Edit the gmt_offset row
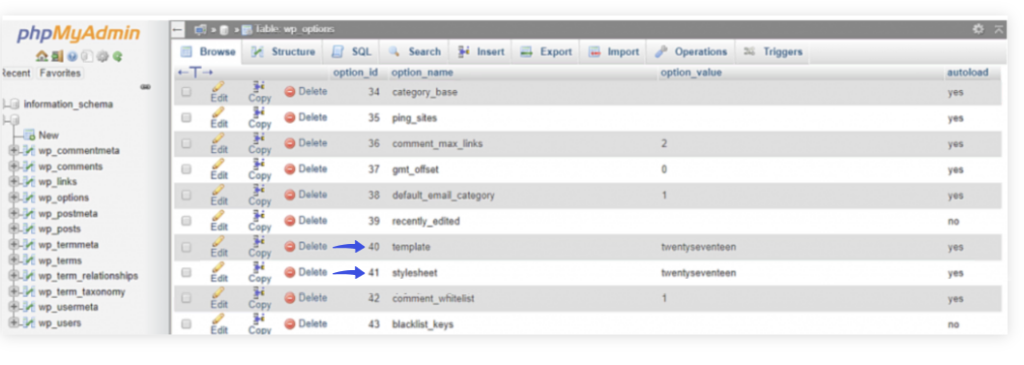The image size is (1024, 365). 219,169
